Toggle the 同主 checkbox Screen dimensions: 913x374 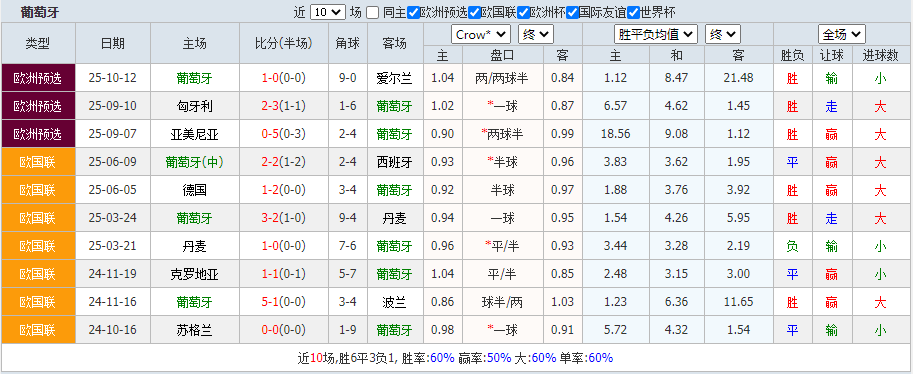[373, 12]
